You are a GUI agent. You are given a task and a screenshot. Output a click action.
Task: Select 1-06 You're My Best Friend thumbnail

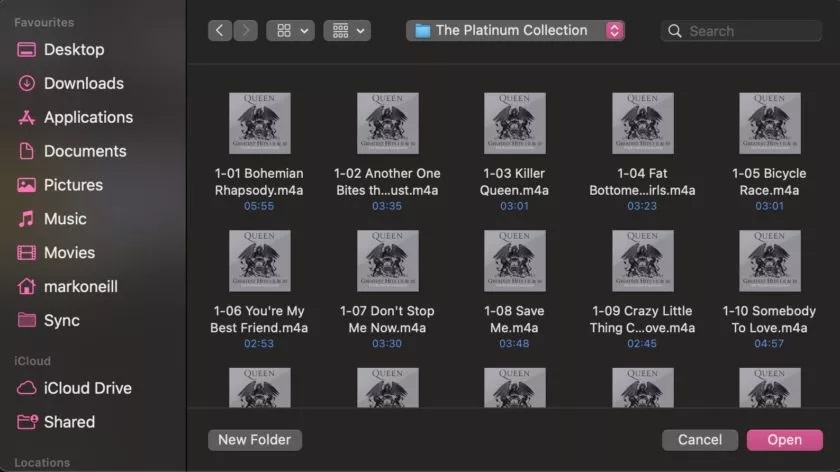tap(260, 261)
